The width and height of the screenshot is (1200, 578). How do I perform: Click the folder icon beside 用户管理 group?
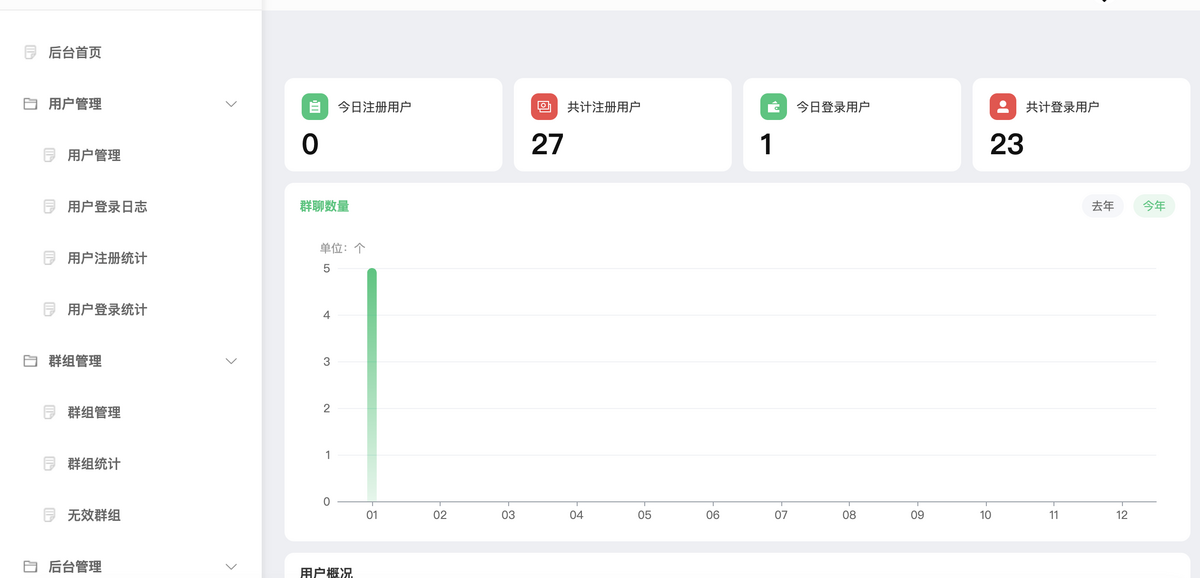click(x=30, y=104)
